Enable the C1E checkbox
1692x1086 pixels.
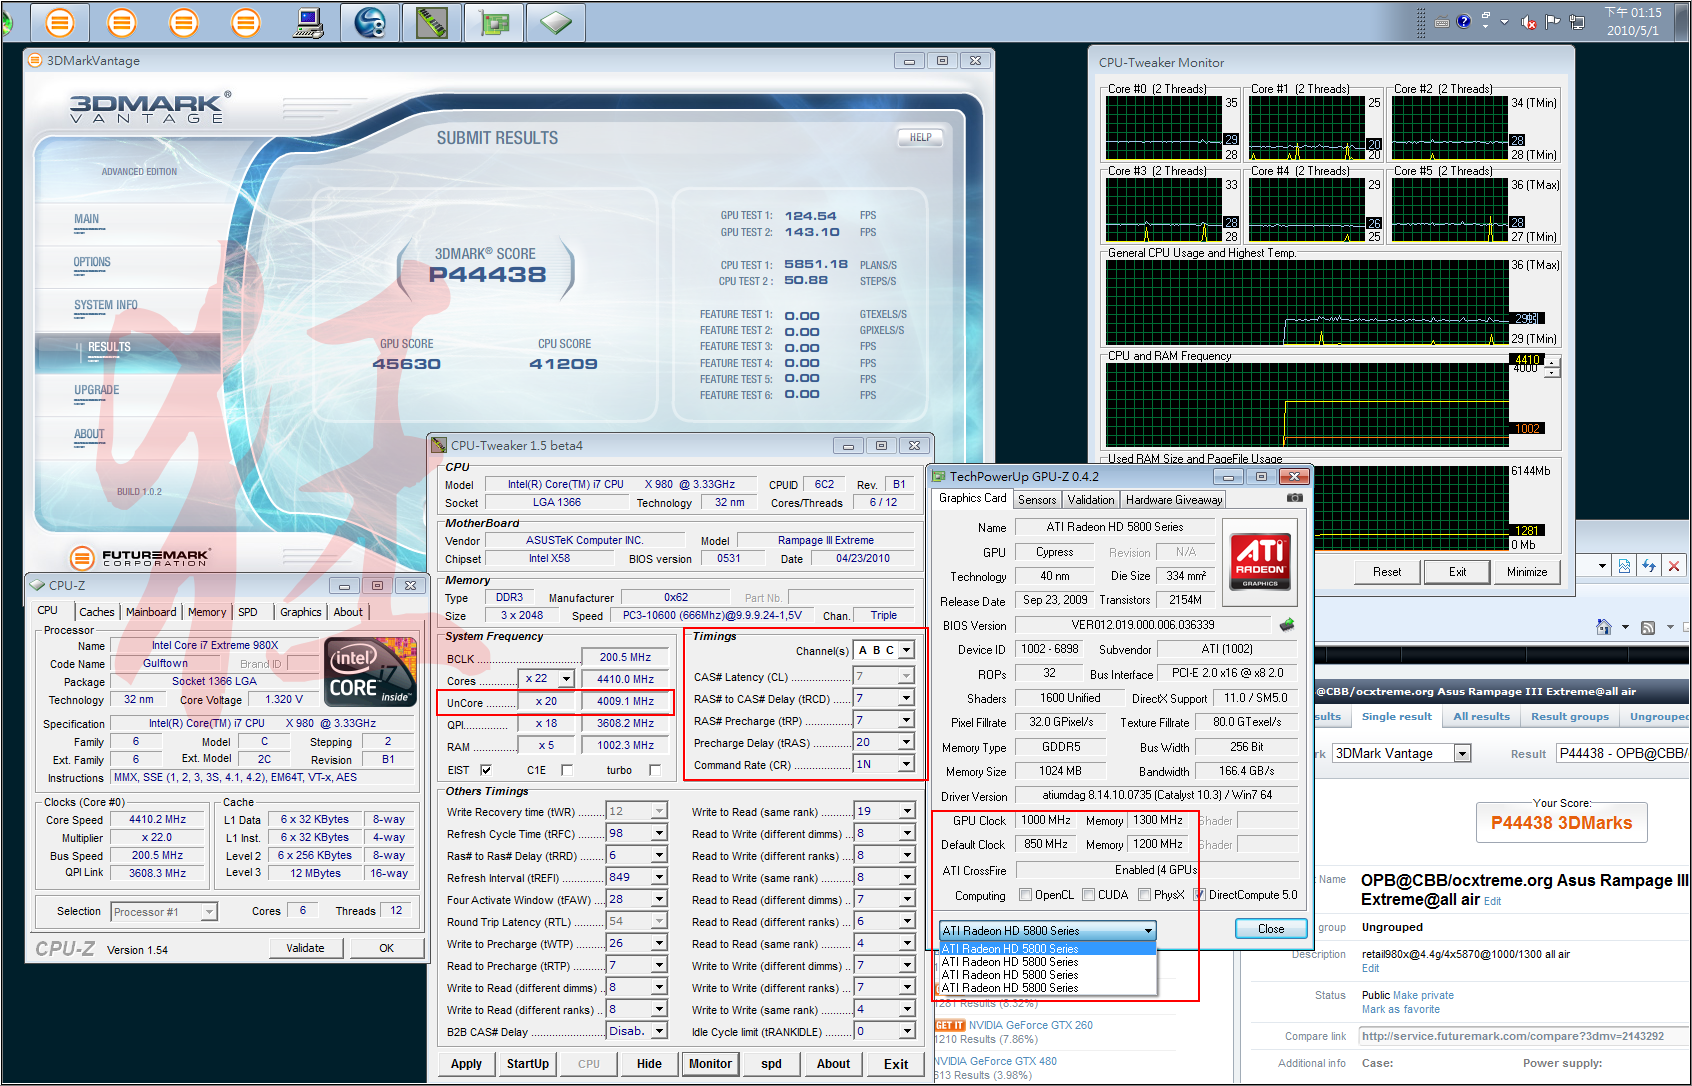click(566, 770)
